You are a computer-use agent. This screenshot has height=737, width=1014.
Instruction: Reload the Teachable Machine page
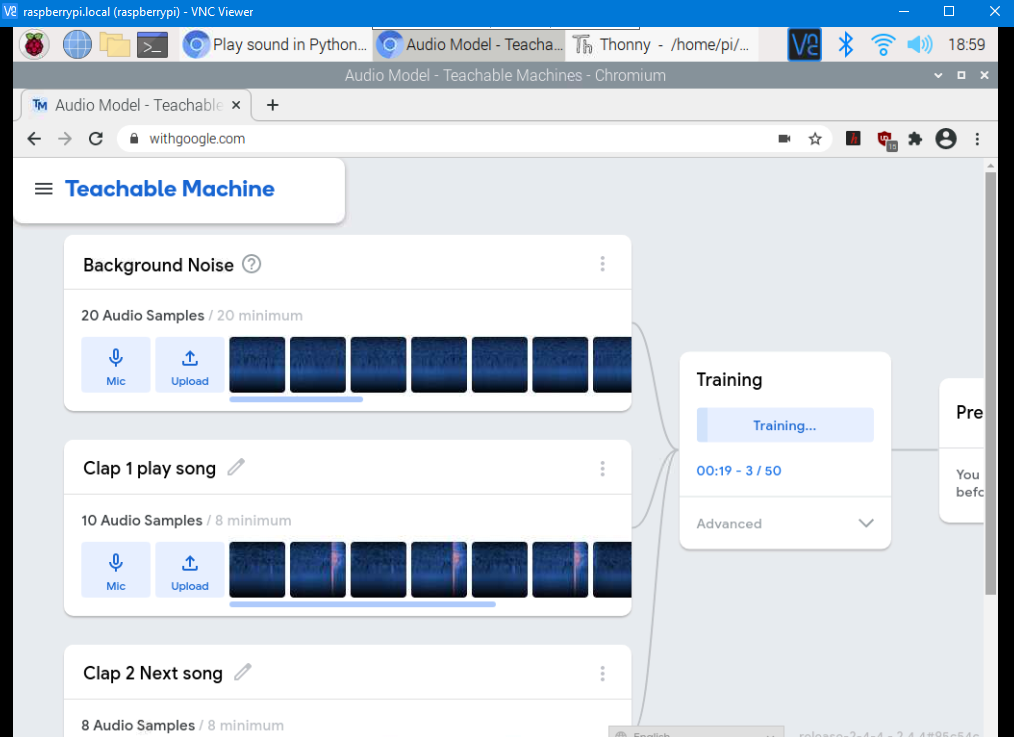point(96,138)
